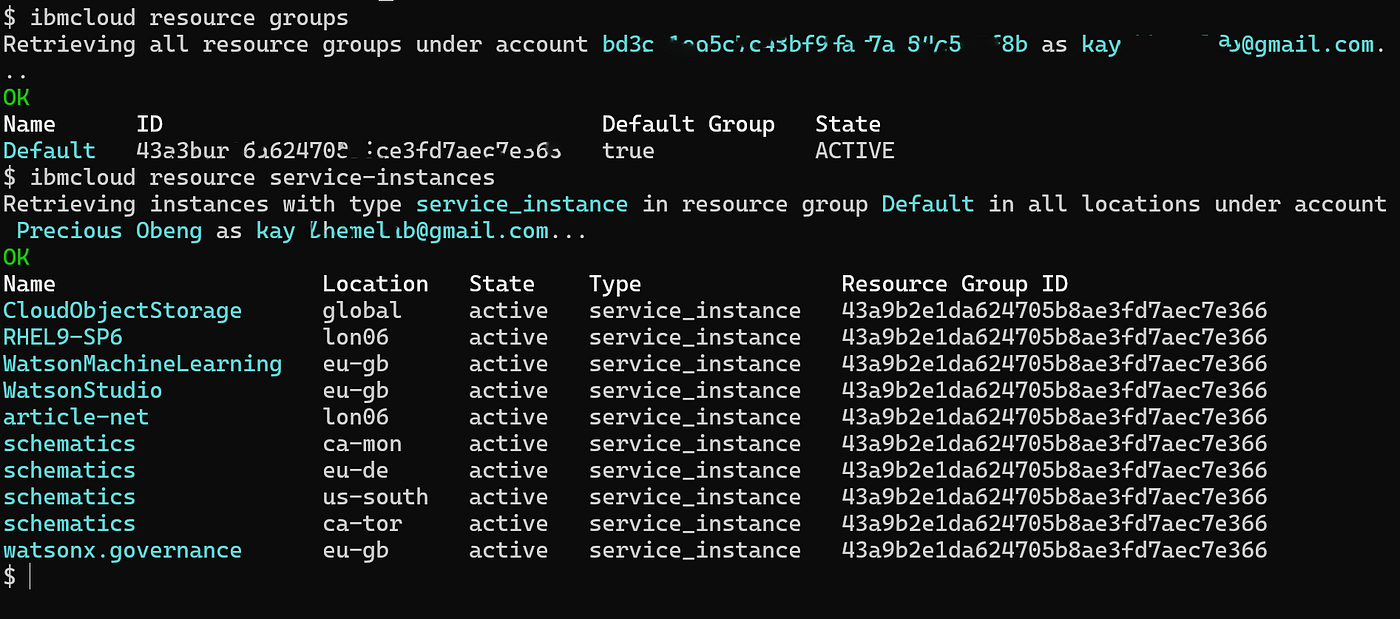Viewport: 1400px width, 619px height.
Task: Click 'schematics' in the ca-mon row
Action: (69, 444)
